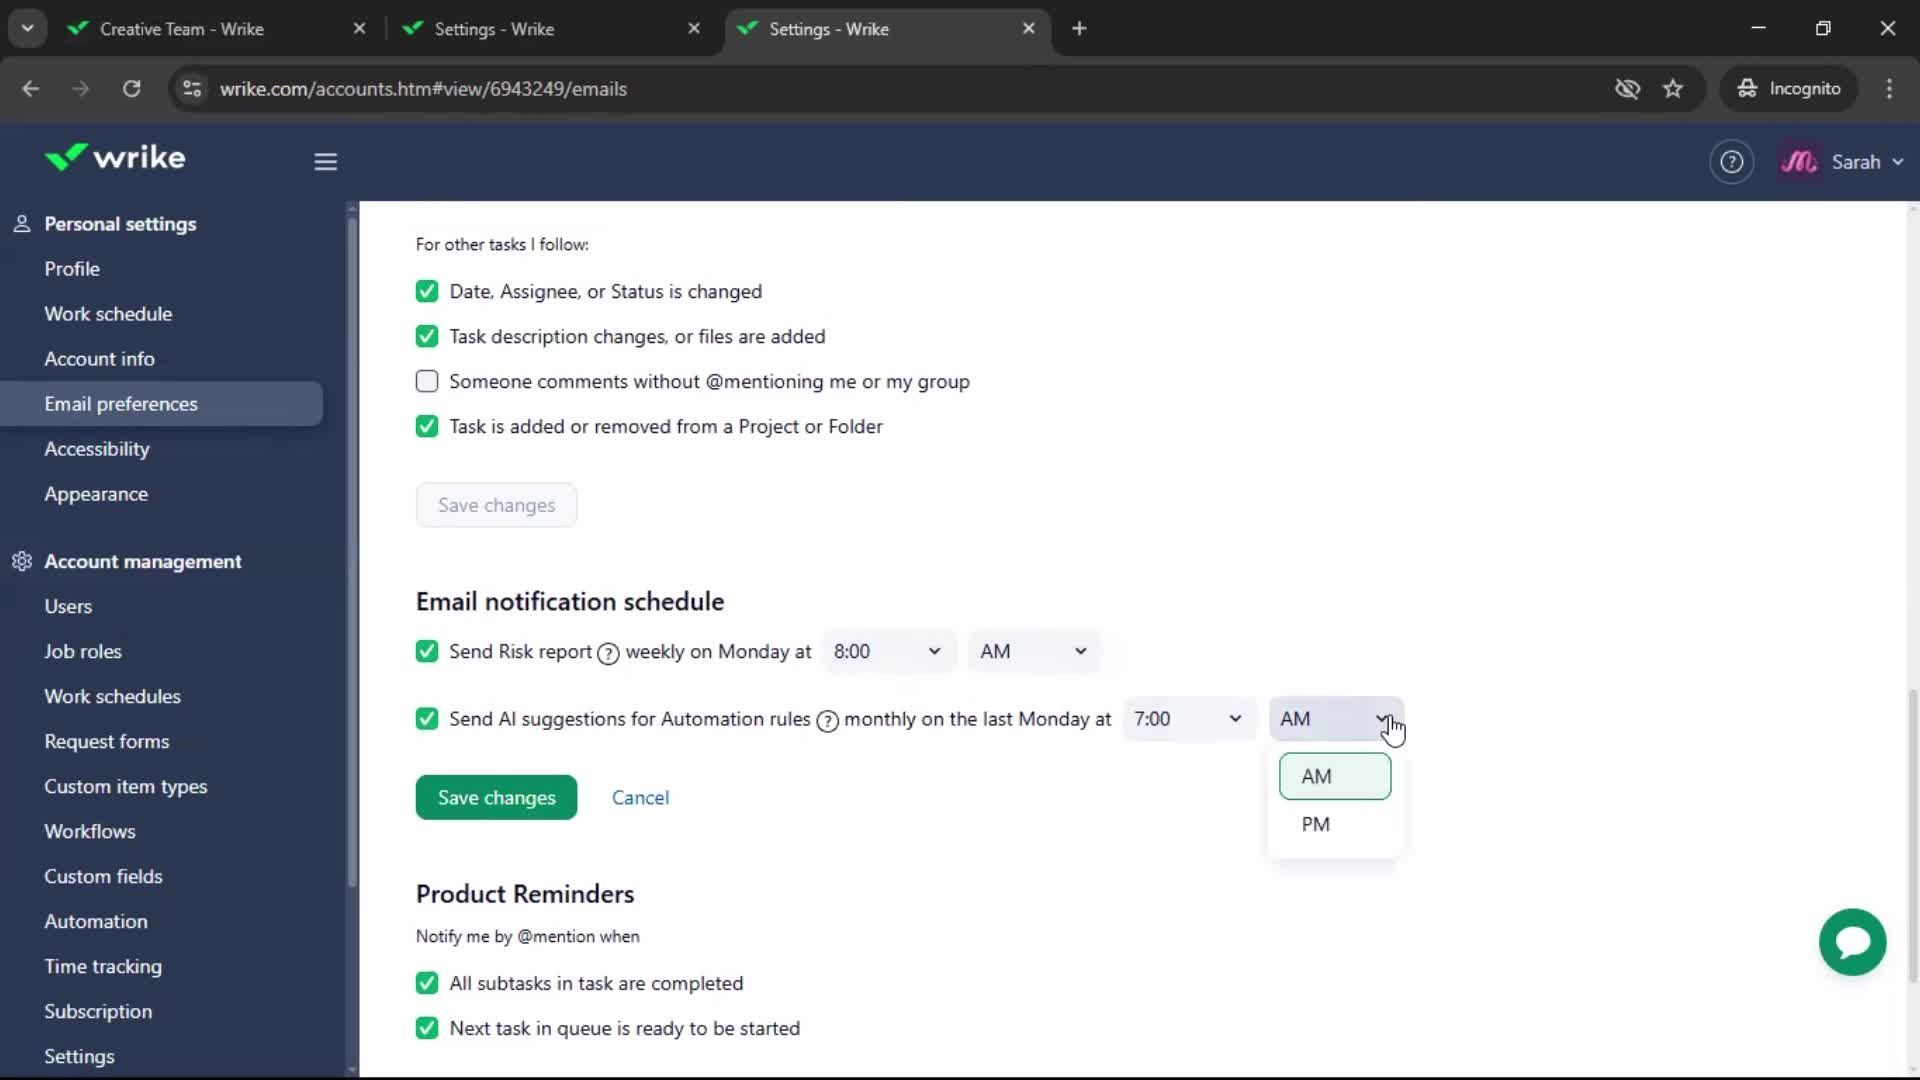
Task: Open Automation settings
Action: (x=96, y=921)
